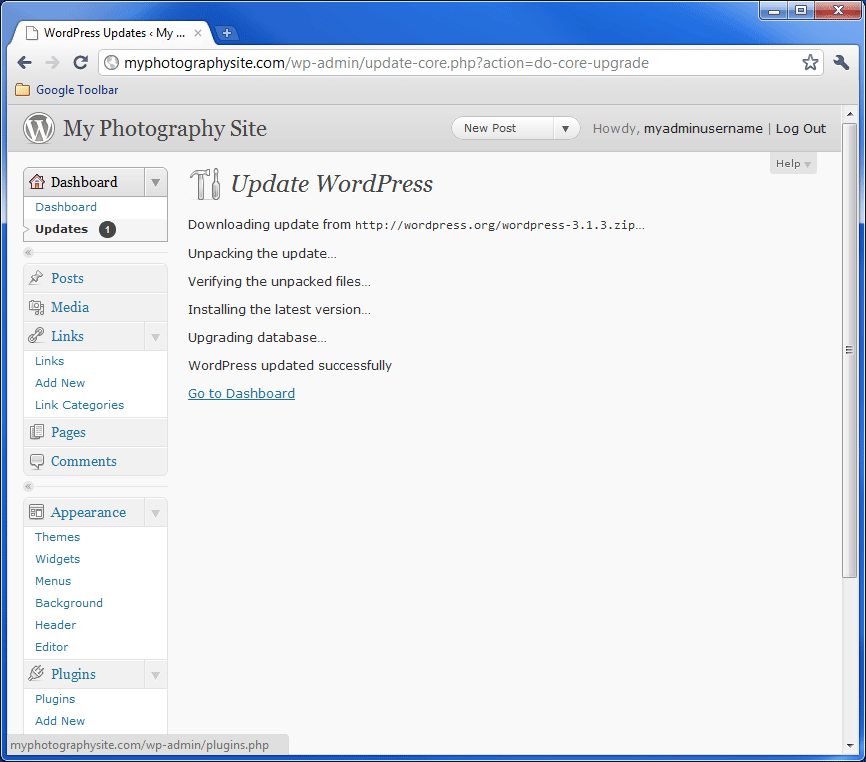Collapse the Dashboard menu section

tap(156, 182)
